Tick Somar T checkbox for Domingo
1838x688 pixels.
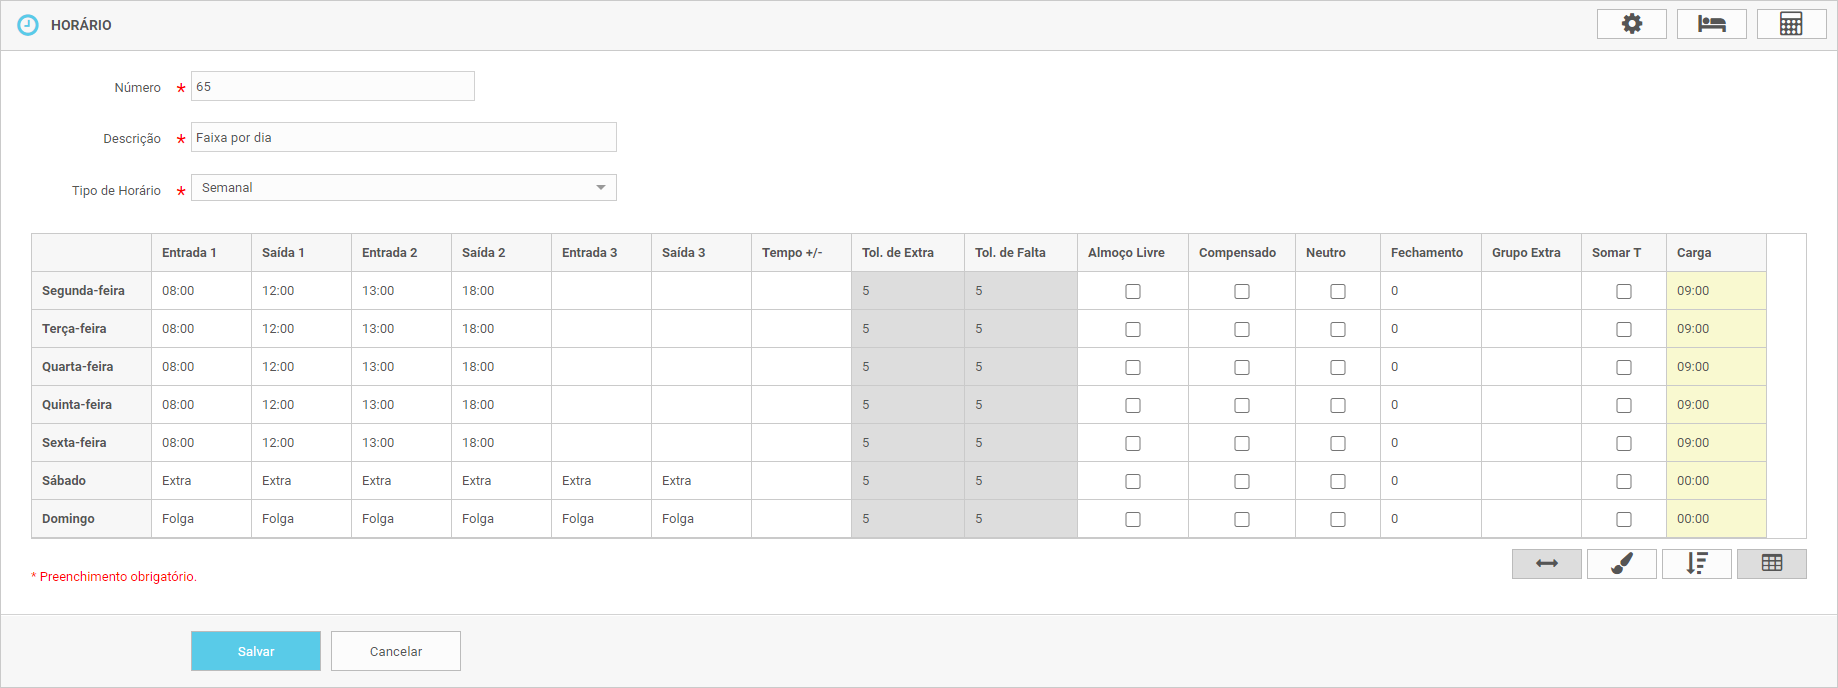(x=1623, y=520)
